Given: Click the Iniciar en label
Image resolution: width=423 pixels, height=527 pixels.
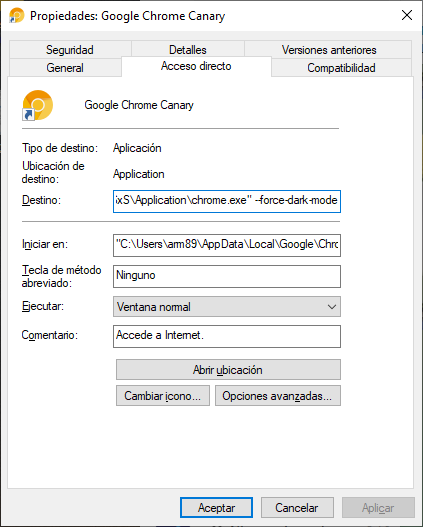Looking at the screenshot, I should pos(45,244).
